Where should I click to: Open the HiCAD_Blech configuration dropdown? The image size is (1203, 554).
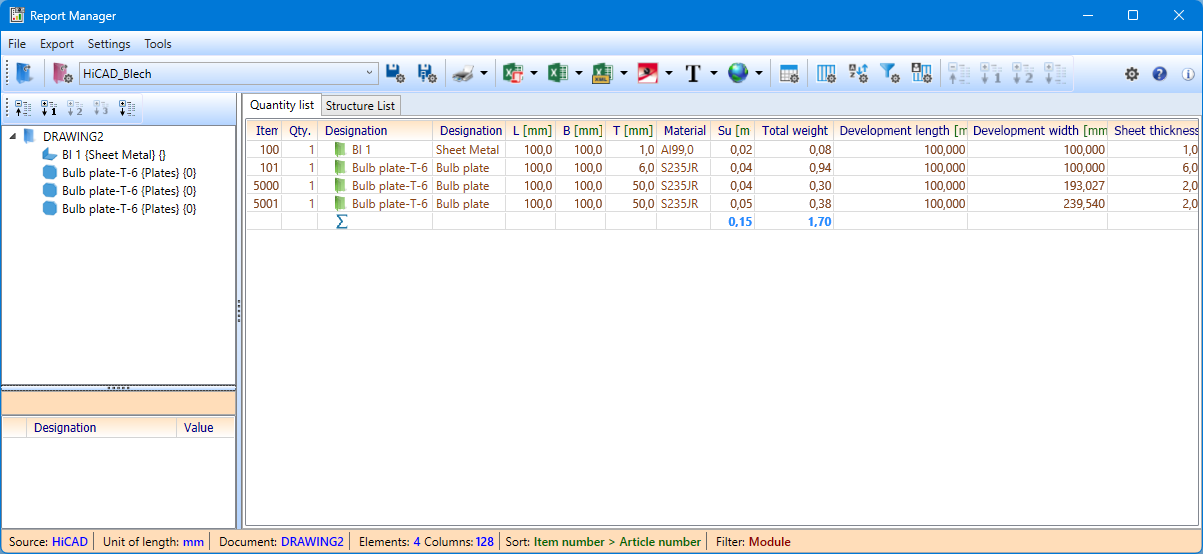point(369,73)
